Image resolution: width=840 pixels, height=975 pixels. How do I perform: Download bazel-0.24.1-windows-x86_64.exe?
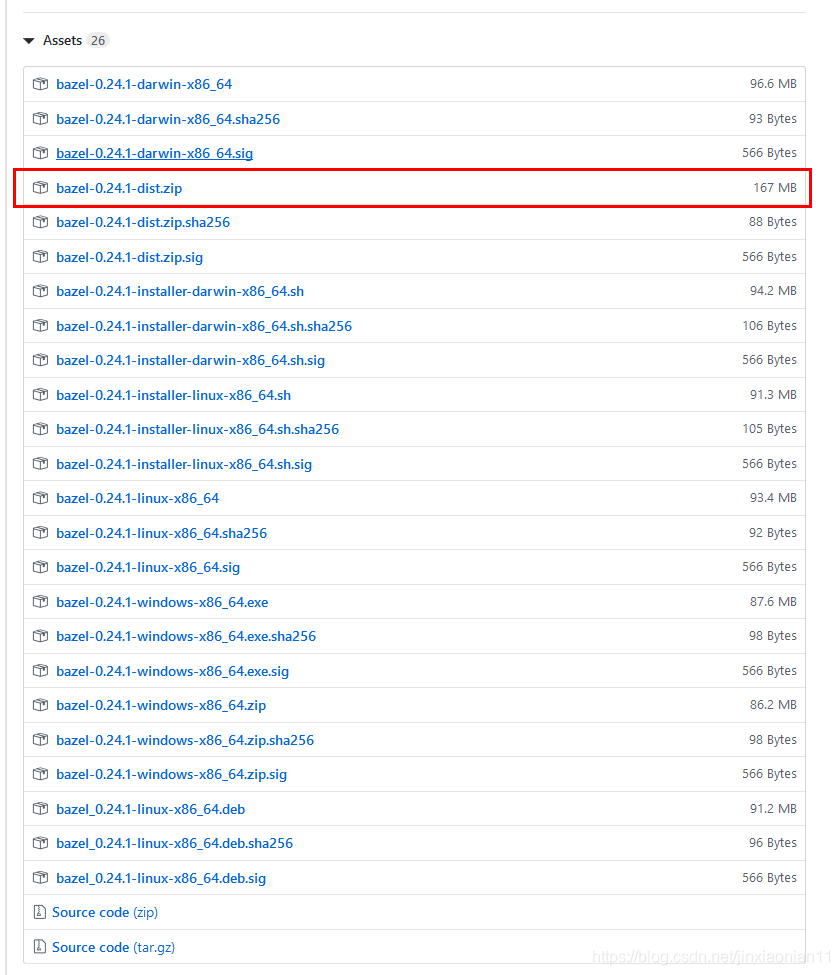162,602
